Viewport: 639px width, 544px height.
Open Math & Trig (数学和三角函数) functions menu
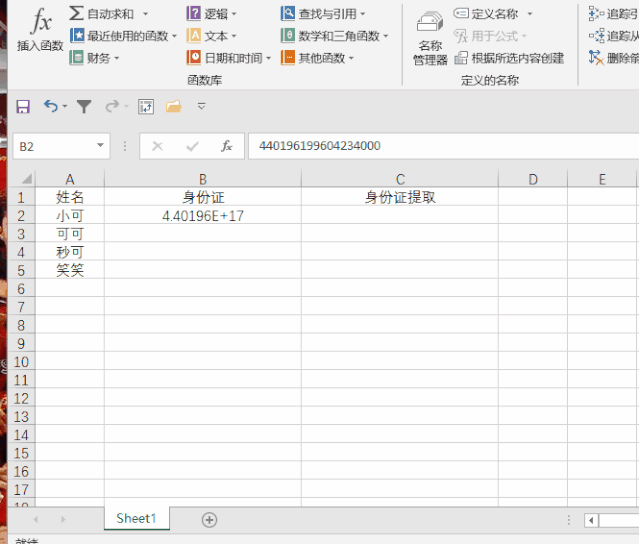tap(334, 36)
